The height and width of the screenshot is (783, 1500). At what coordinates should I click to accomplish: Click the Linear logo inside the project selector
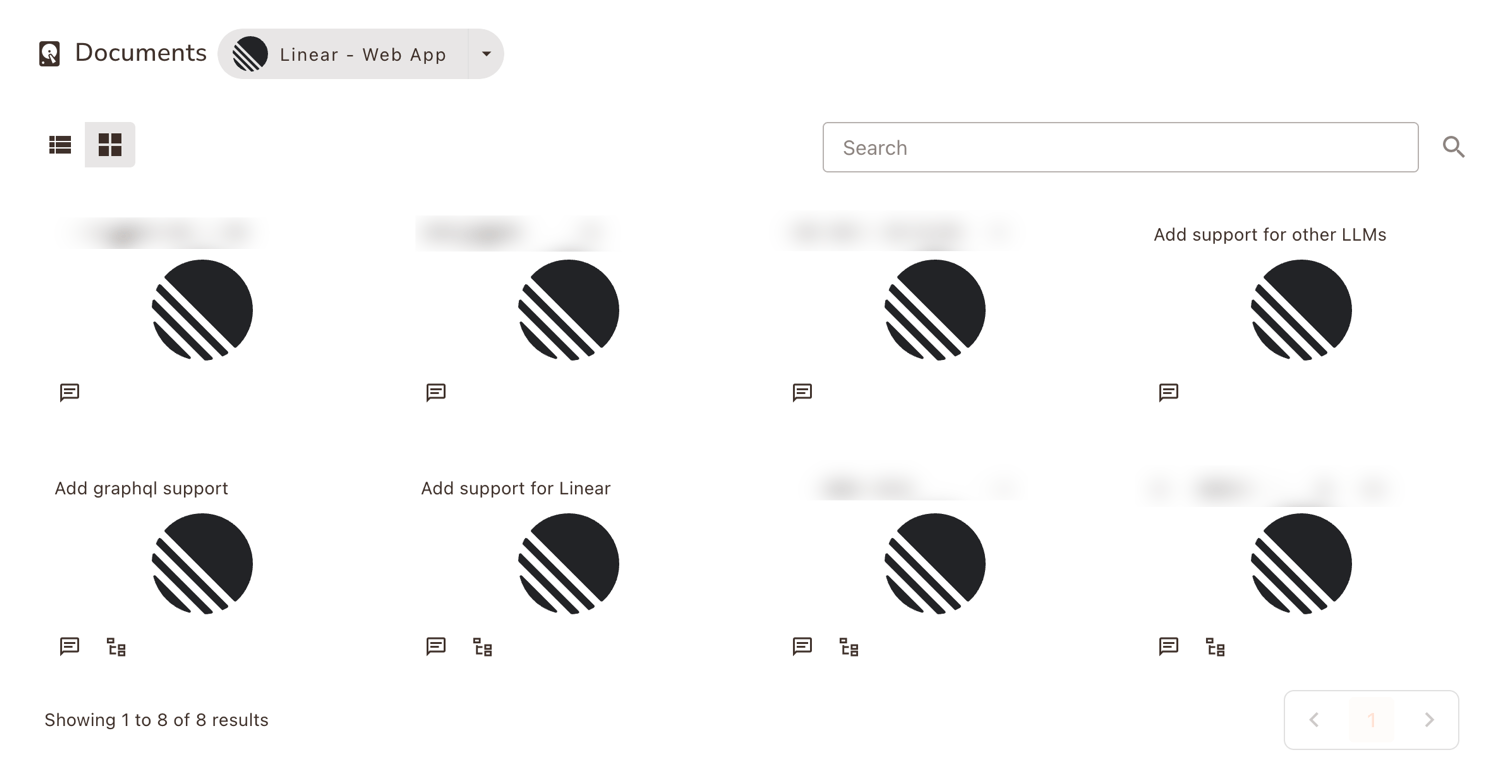coord(249,53)
